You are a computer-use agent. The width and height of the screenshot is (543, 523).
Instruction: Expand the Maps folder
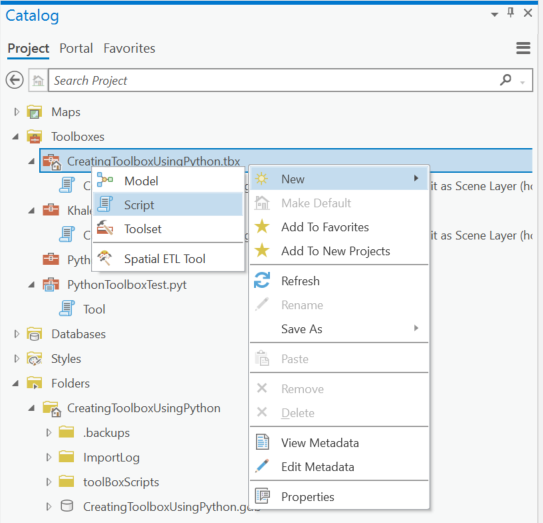tap(16, 112)
